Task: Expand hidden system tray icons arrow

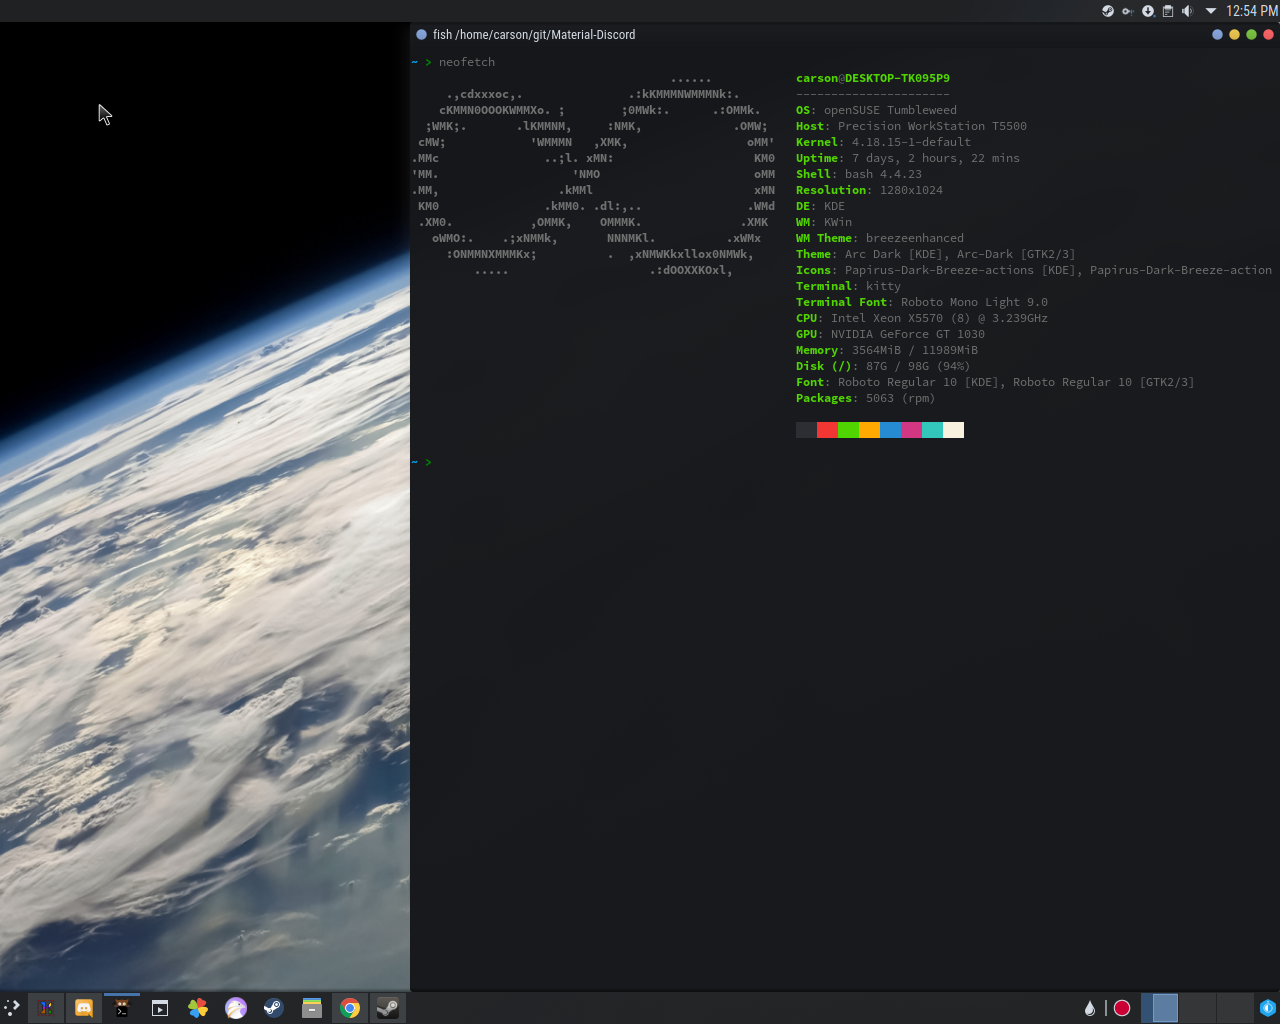Action: tap(1210, 11)
